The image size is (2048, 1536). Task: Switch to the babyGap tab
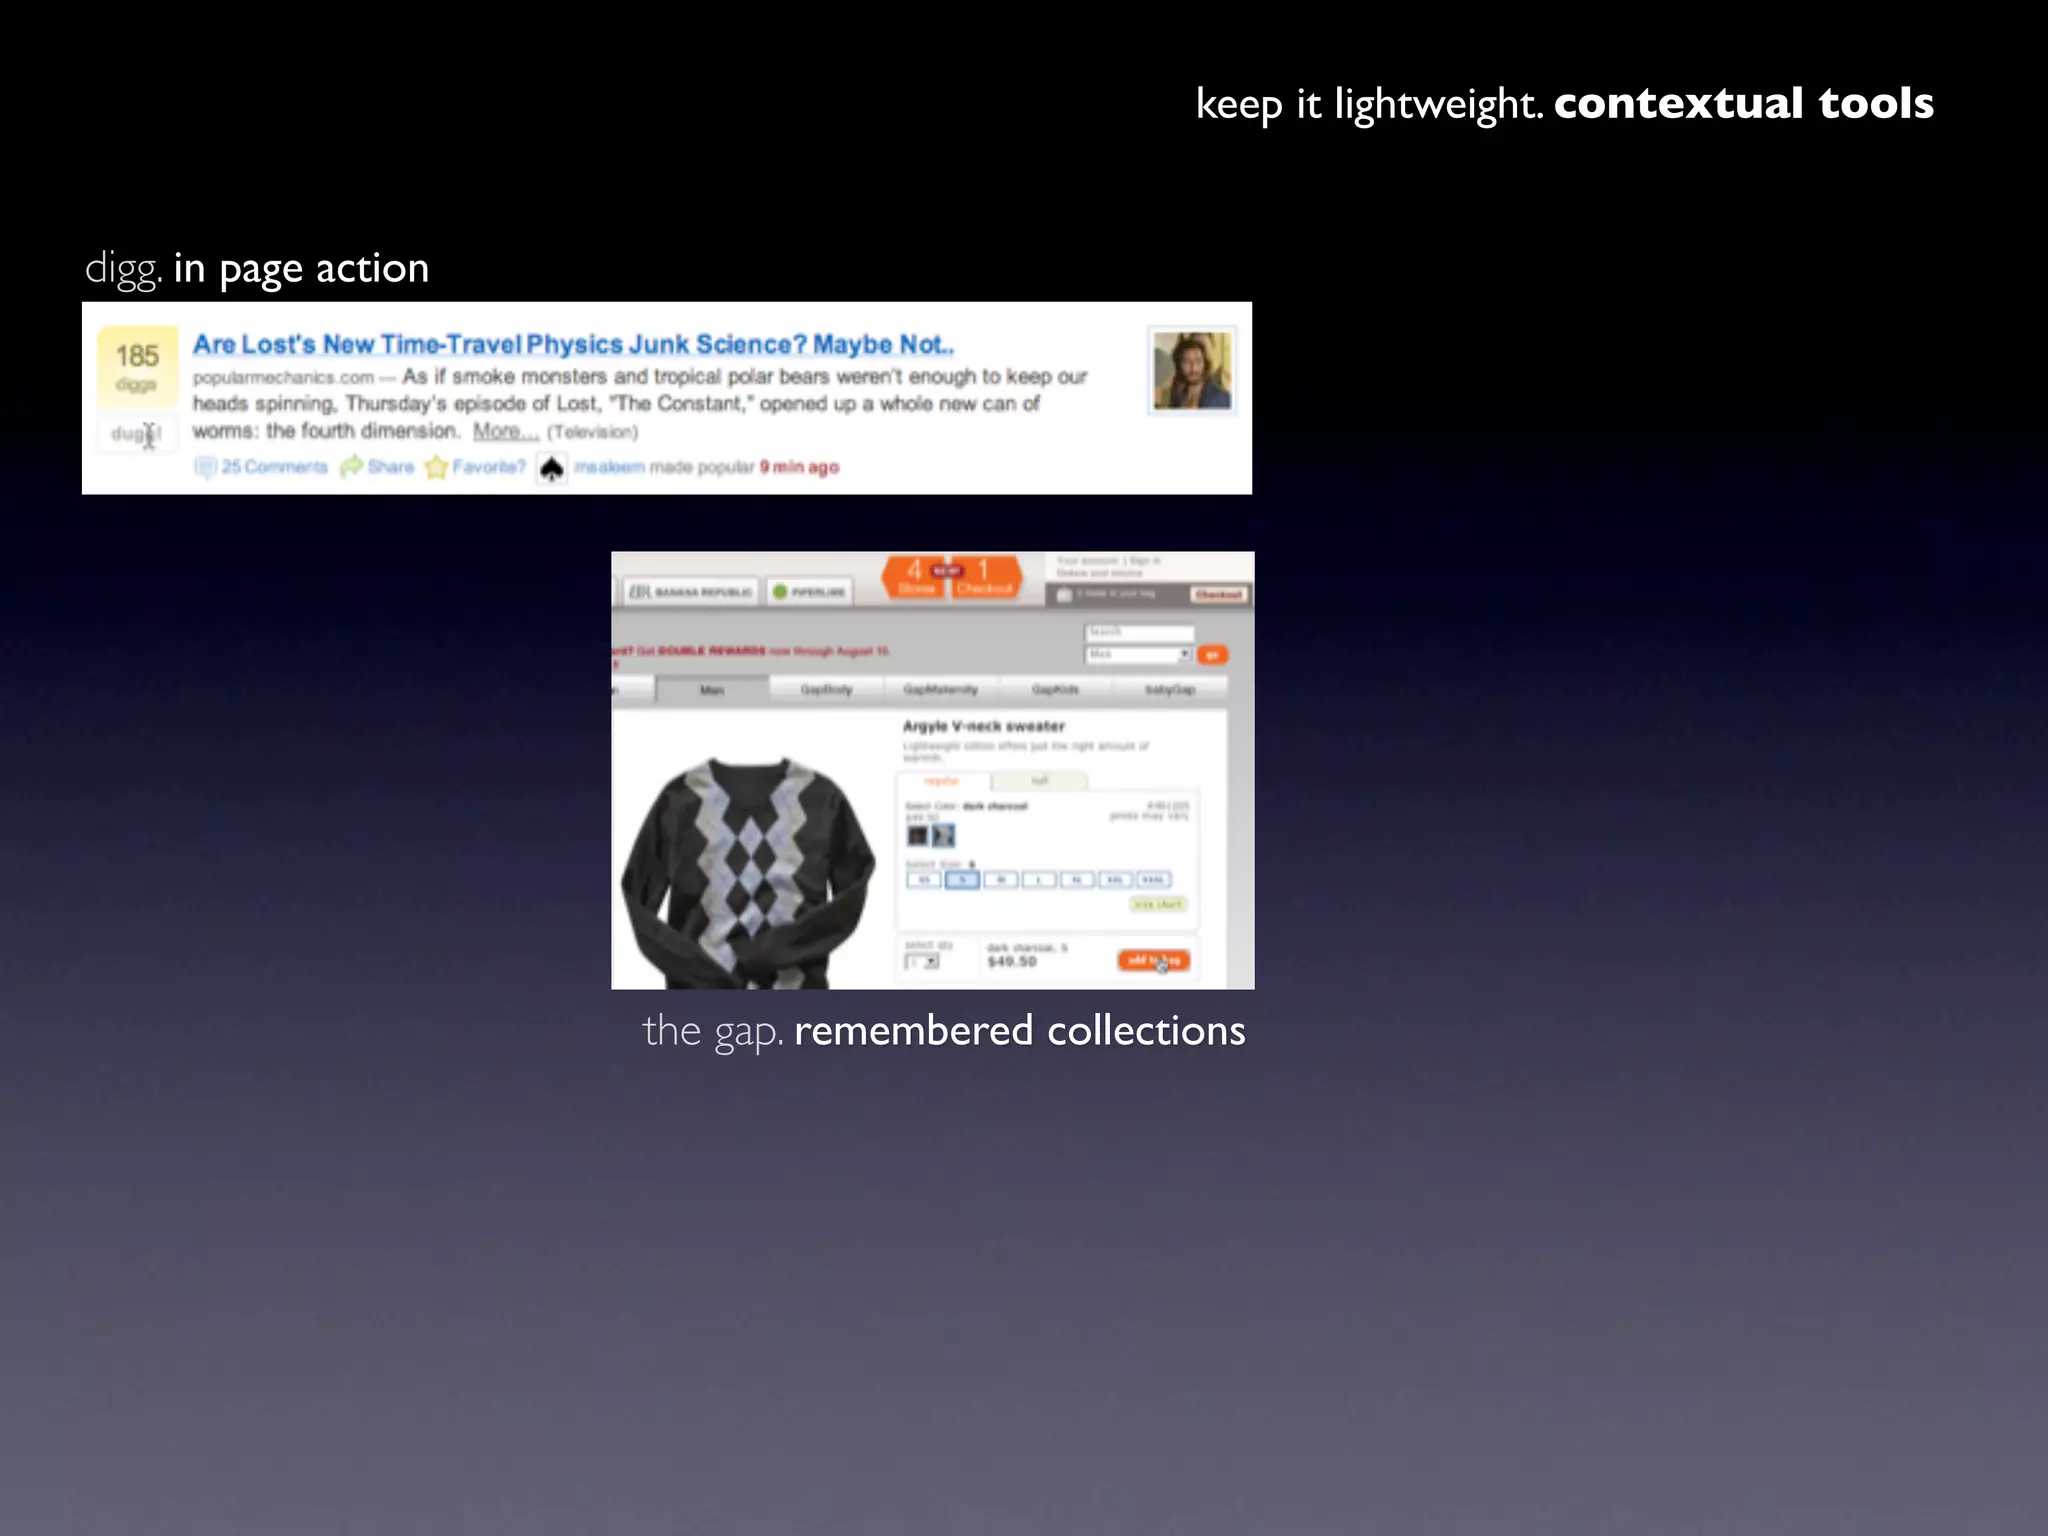coord(1170,690)
